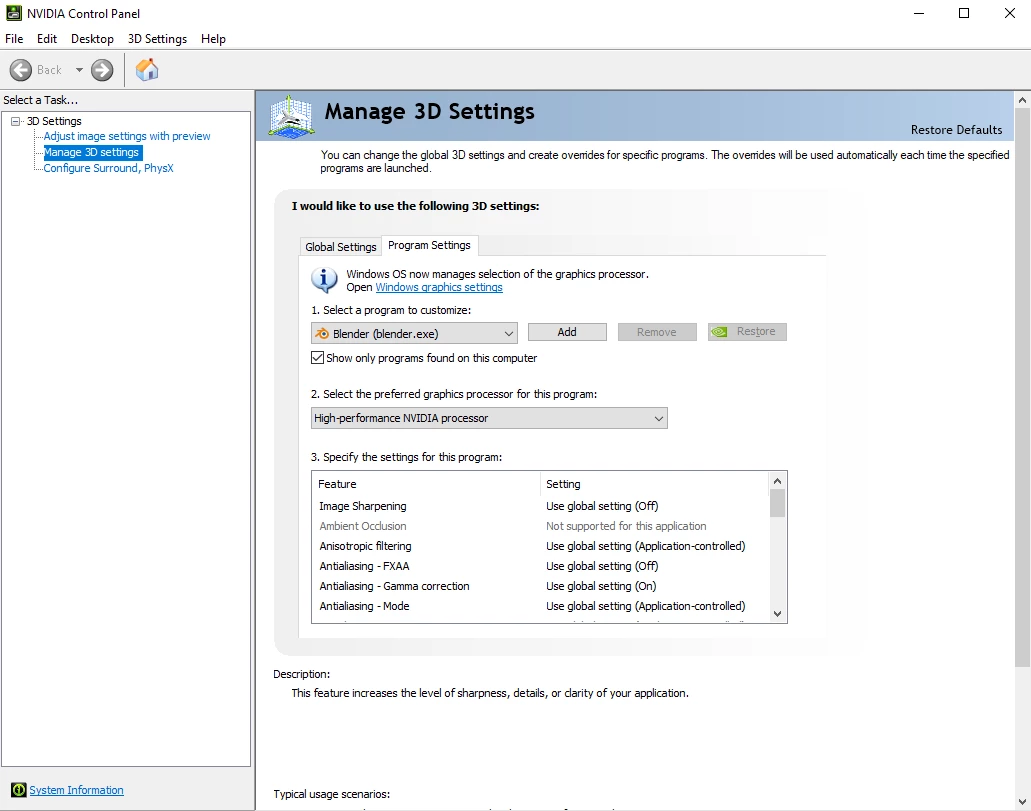Toggle Show only programs found on this computer
1031x811 pixels.
click(318, 358)
